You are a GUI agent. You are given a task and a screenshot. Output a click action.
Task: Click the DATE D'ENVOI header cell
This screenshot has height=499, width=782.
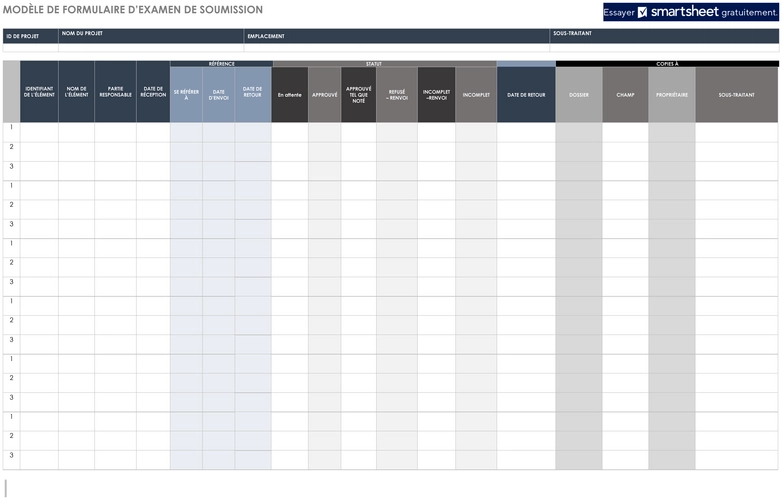coord(218,95)
